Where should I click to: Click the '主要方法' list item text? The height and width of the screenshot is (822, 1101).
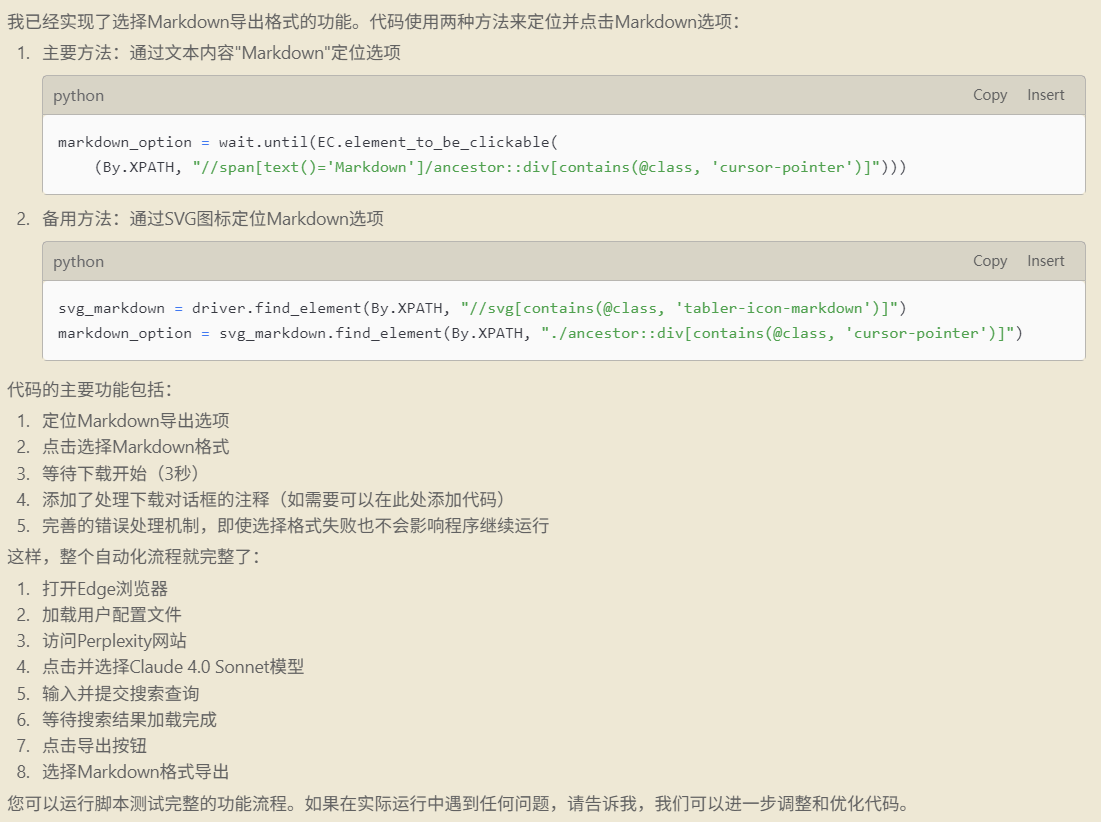click(221, 53)
